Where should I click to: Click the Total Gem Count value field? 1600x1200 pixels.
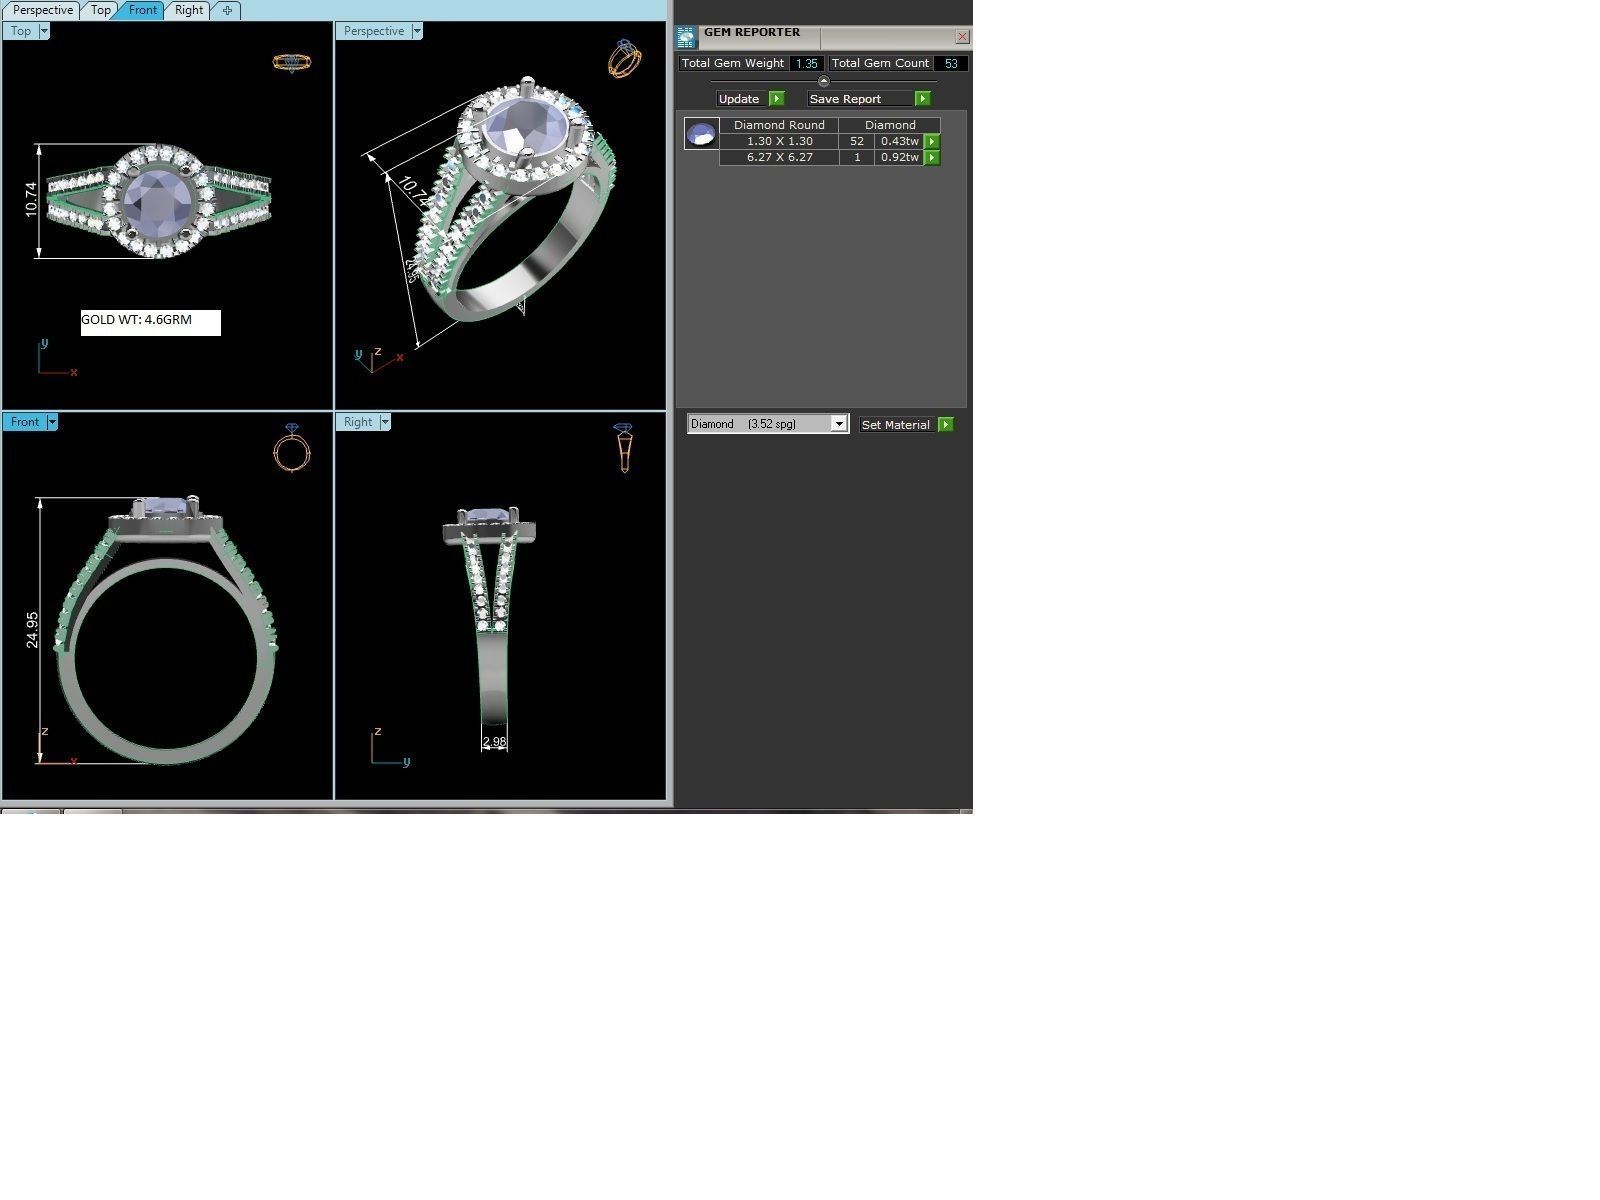tap(951, 63)
